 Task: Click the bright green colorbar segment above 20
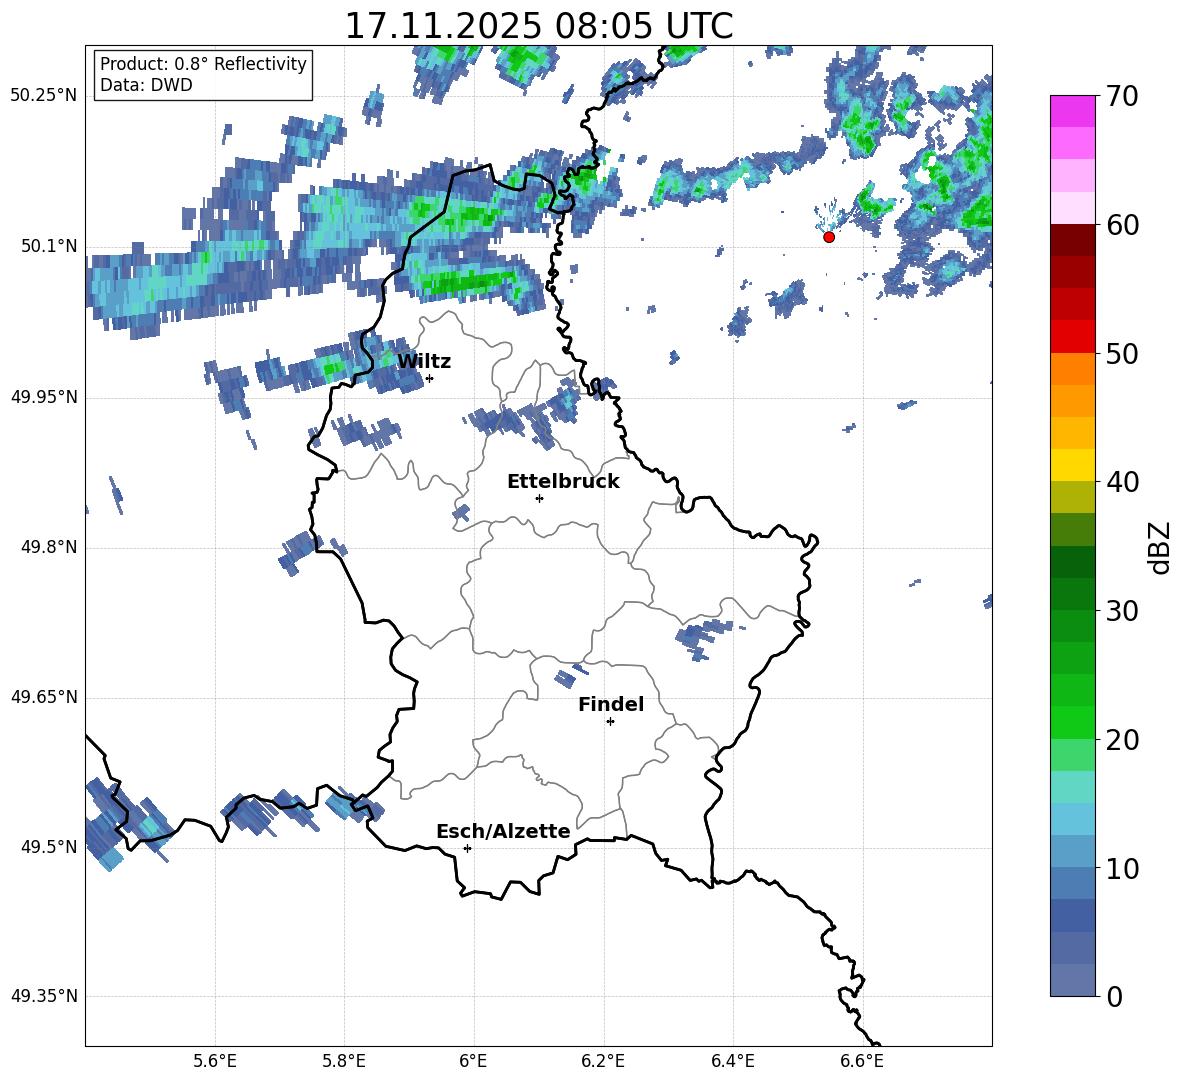point(1072,722)
